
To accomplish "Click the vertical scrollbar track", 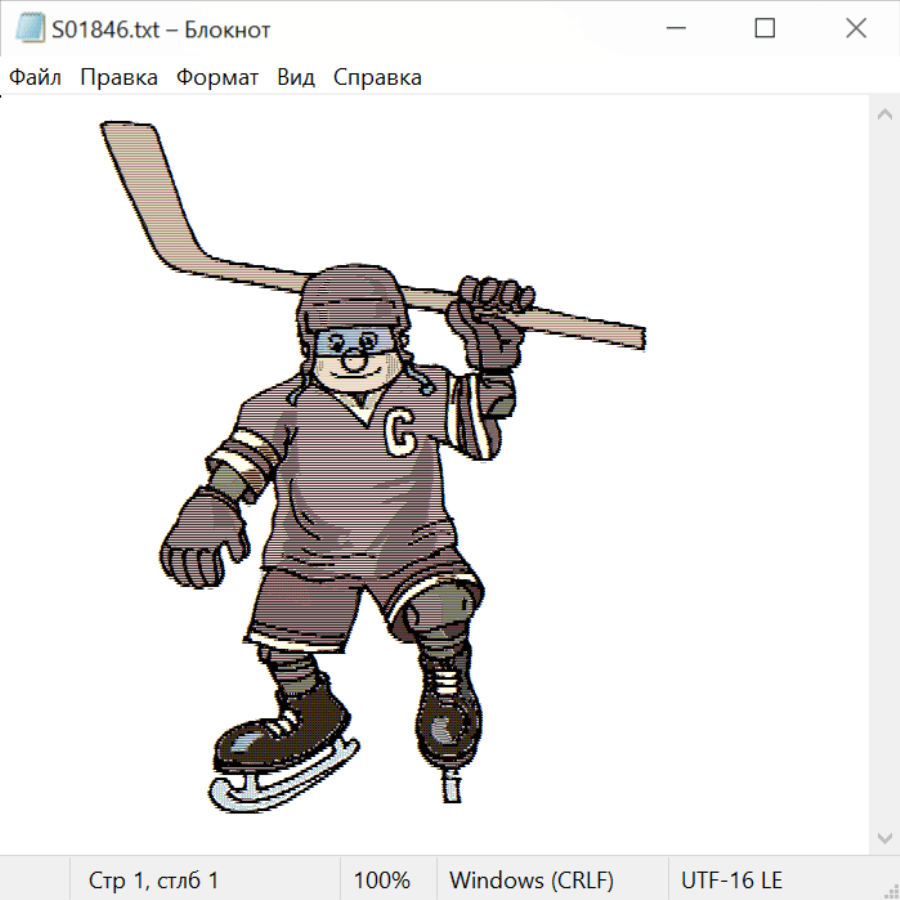I will point(884,476).
